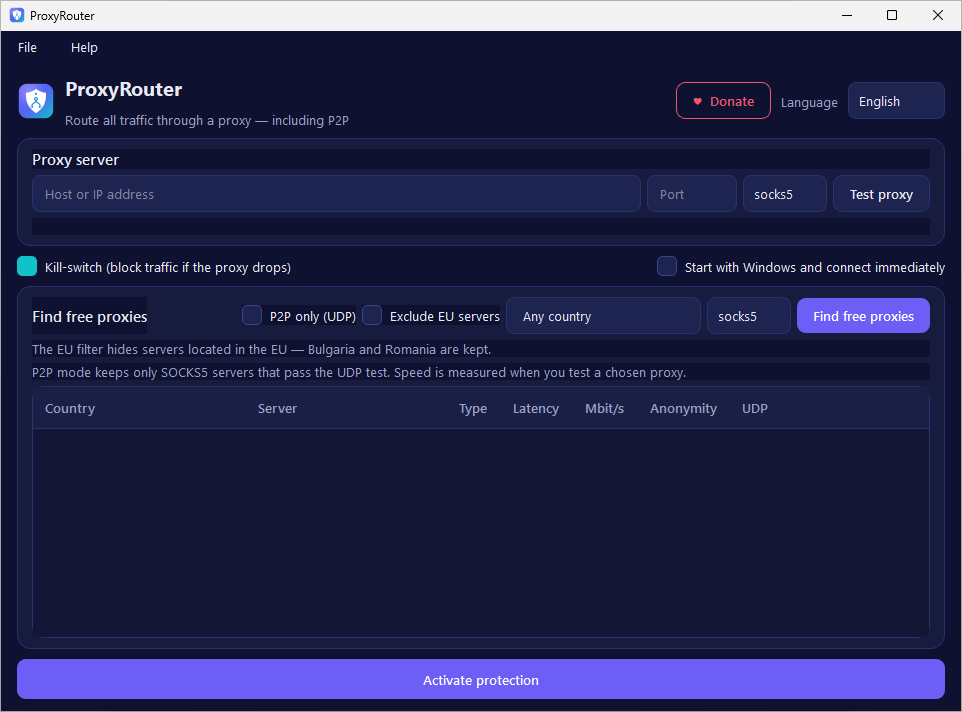The width and height of the screenshot is (962, 712).
Task: Open the Help menu
Action: (84, 48)
